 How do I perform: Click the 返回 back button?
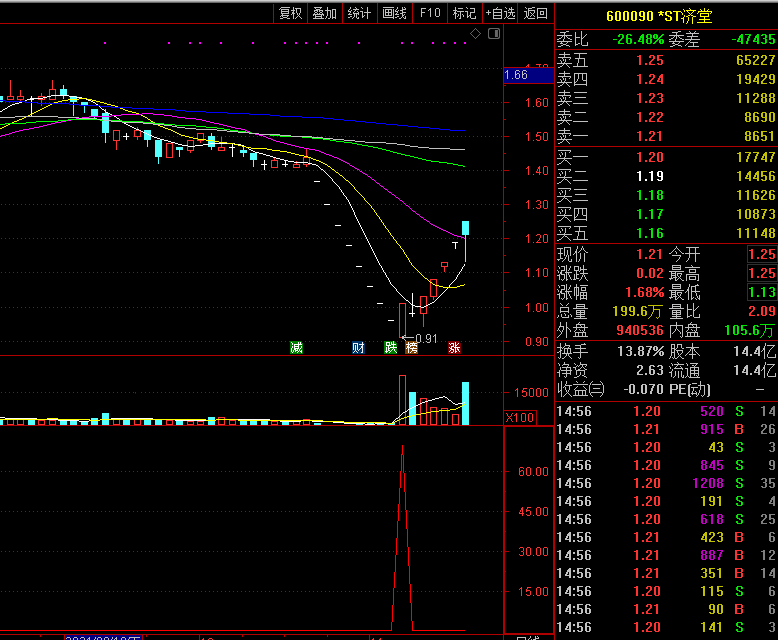click(536, 13)
